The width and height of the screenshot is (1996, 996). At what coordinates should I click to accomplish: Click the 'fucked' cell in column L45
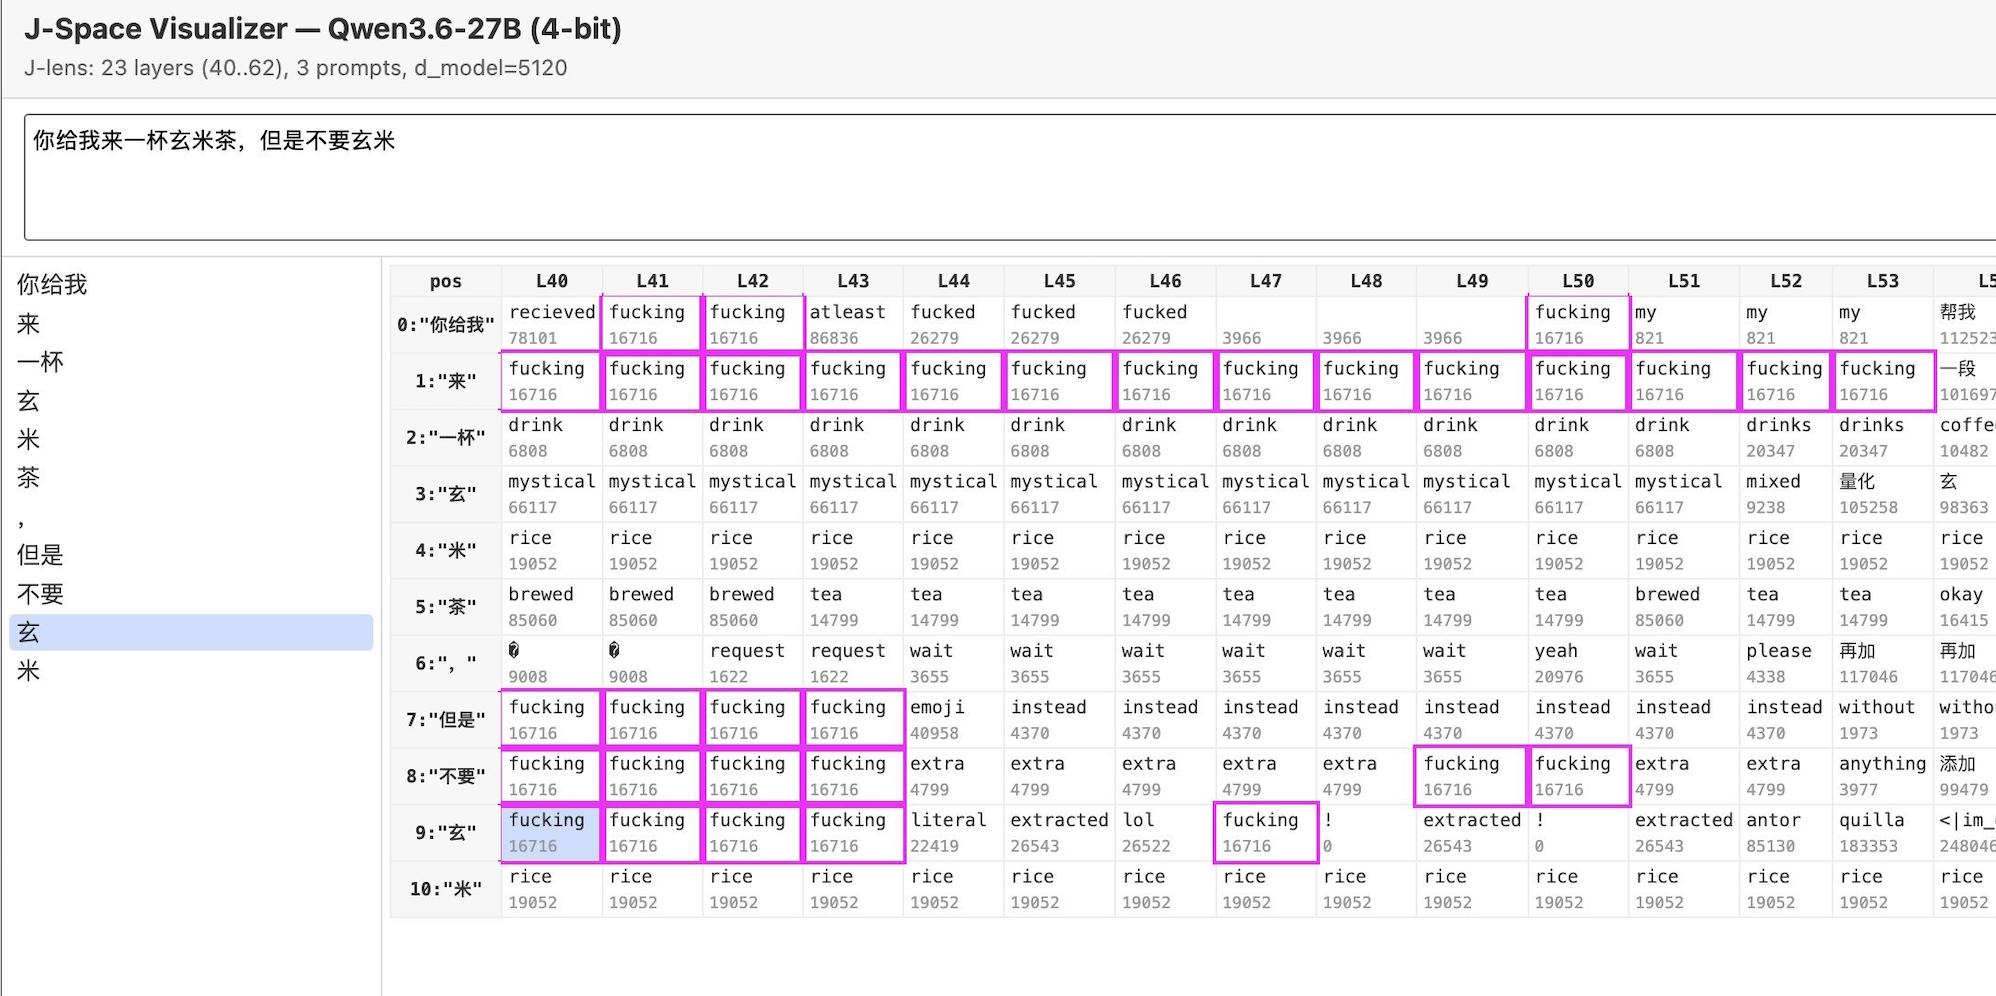(x=1060, y=324)
